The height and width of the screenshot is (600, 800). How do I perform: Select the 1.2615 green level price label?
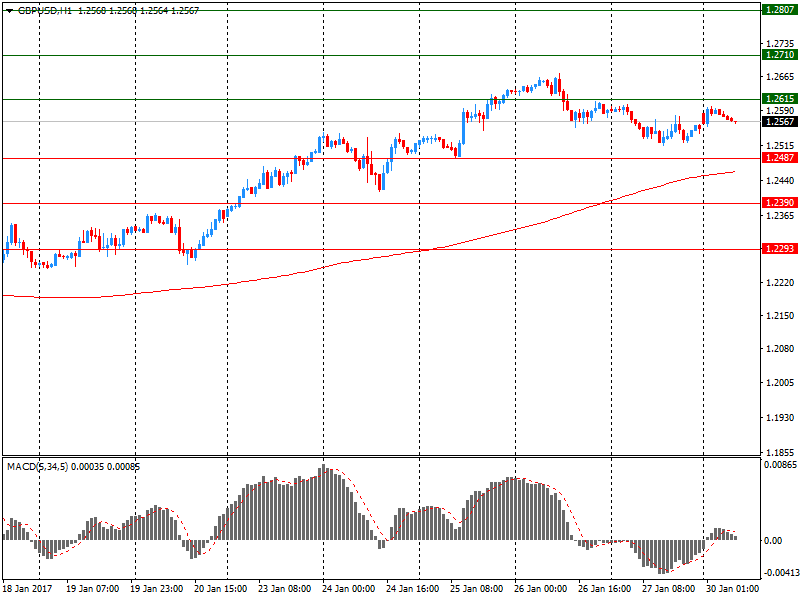[x=780, y=98]
